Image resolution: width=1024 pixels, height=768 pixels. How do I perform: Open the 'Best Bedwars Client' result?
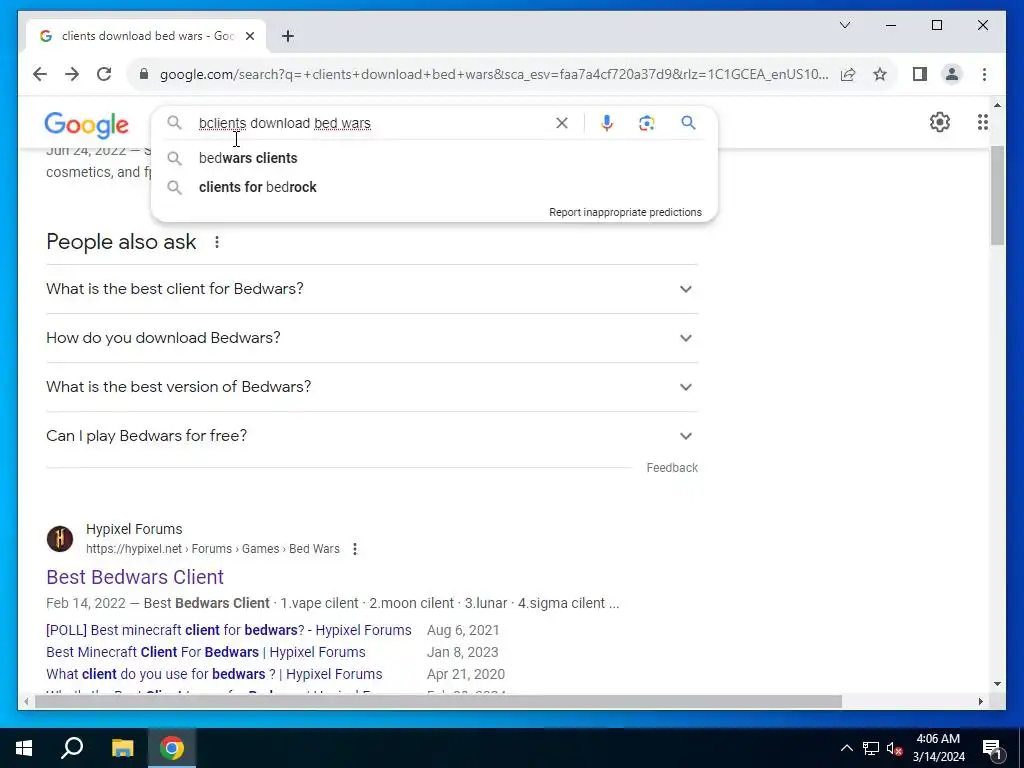[135, 577]
